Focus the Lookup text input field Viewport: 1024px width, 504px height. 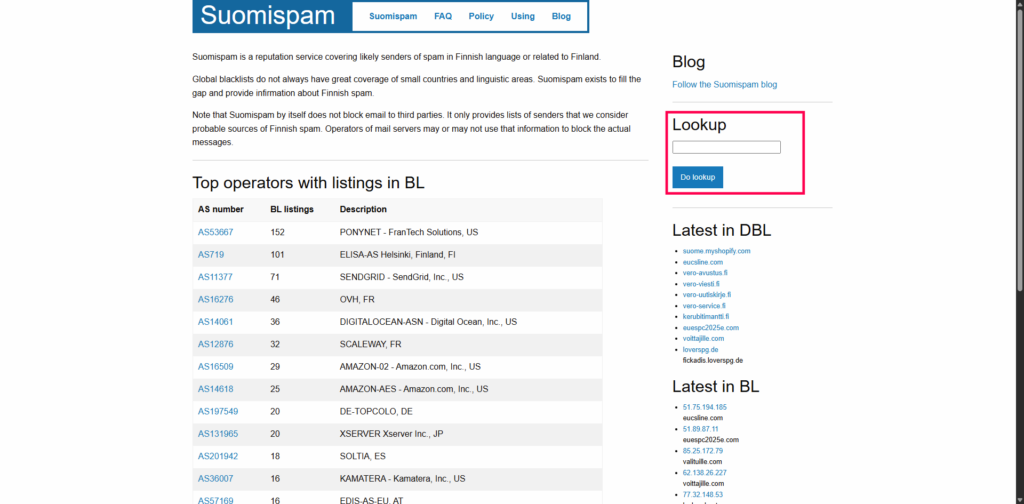726,147
